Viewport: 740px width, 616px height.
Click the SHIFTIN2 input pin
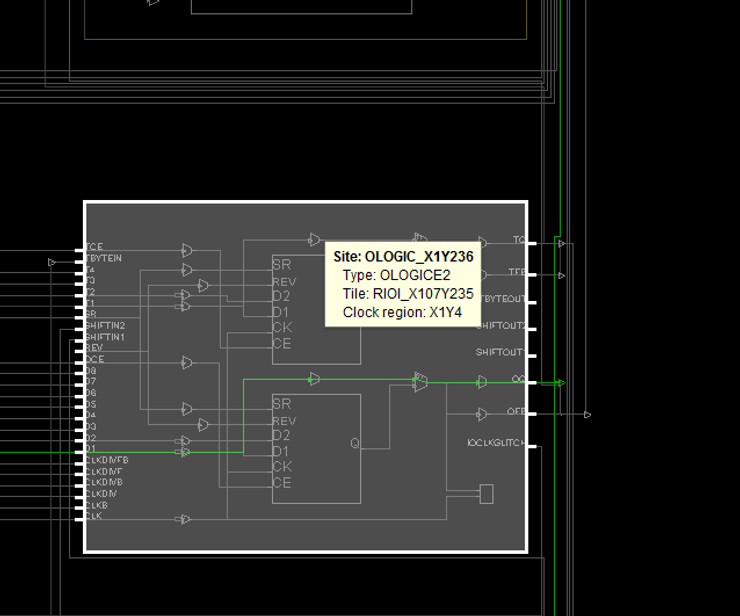79,326
